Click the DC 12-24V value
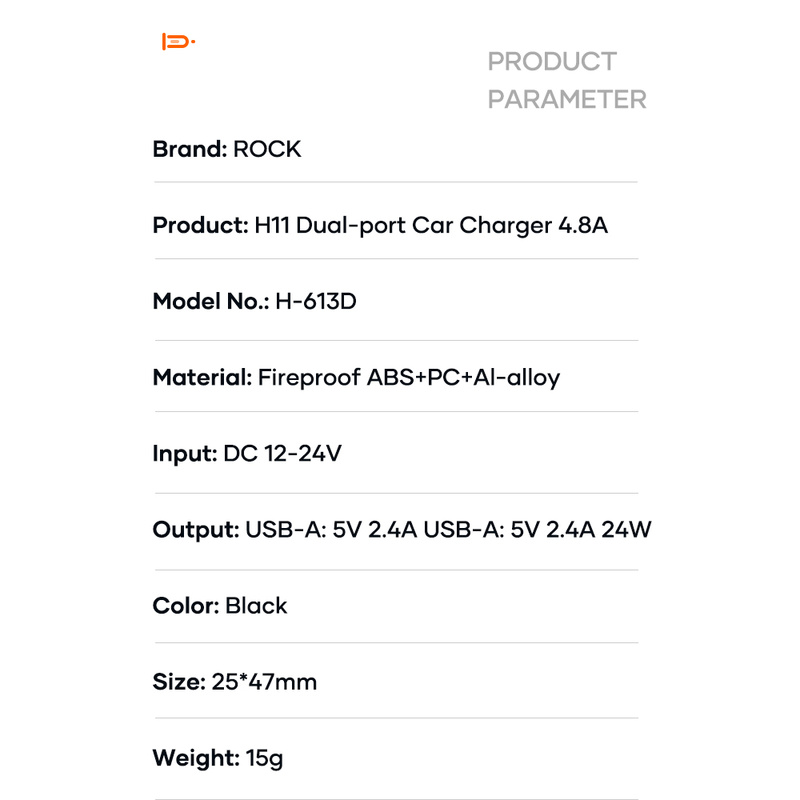 click(283, 453)
